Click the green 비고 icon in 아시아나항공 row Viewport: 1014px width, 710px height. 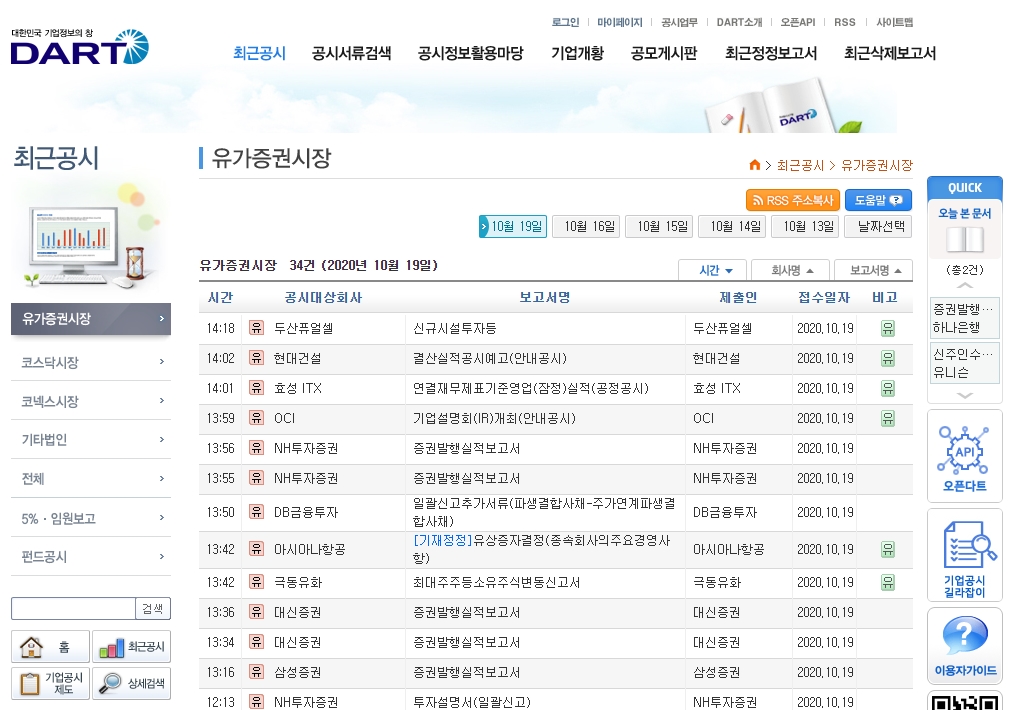[x=888, y=550]
